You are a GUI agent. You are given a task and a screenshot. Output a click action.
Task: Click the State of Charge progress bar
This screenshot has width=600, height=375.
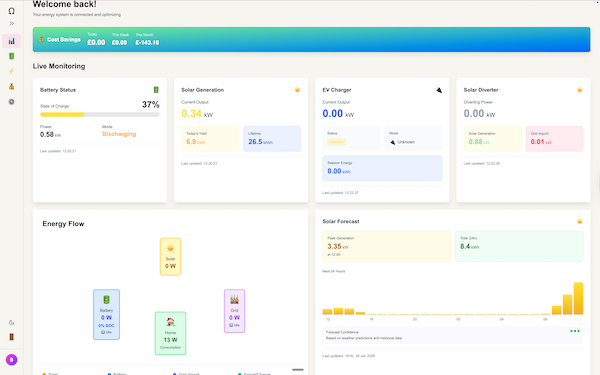click(99, 114)
